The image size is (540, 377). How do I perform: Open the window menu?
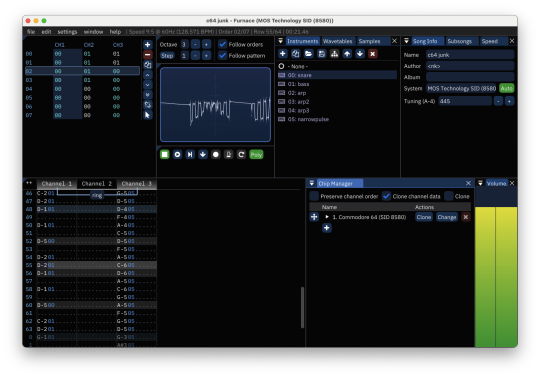click(x=93, y=32)
